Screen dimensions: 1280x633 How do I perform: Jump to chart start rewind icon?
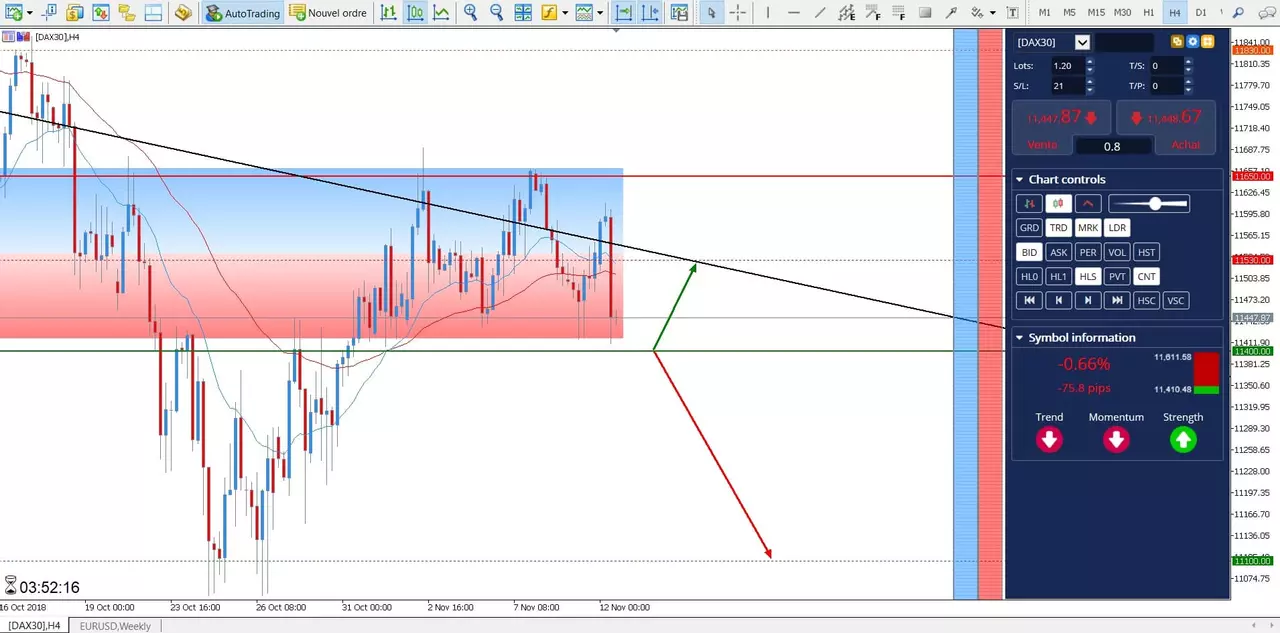pos(1029,301)
